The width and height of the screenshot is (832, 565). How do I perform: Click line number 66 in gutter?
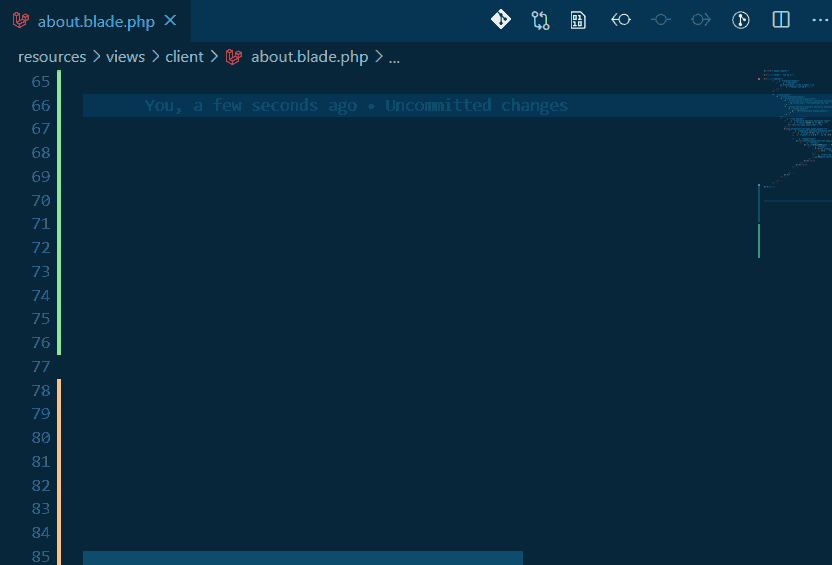click(41, 106)
